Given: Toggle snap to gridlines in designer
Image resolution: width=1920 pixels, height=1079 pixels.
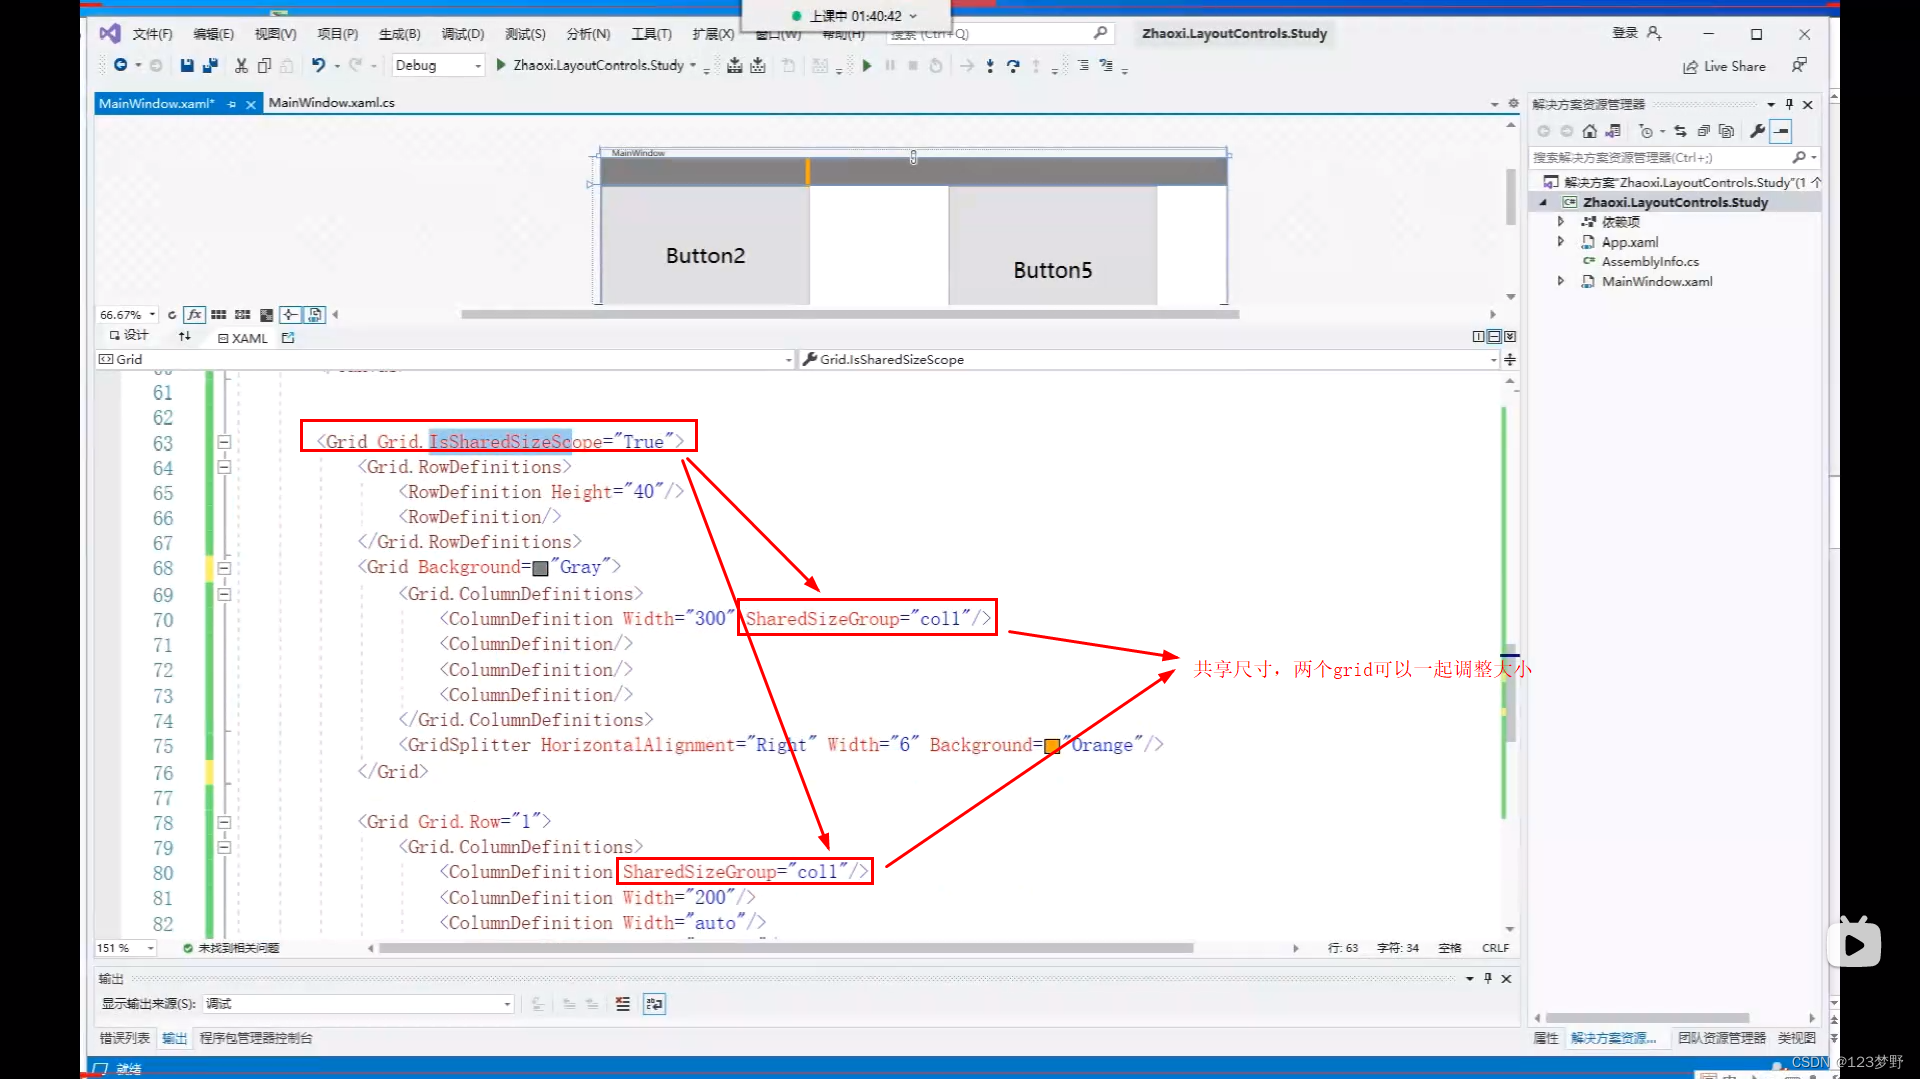Looking at the screenshot, I should pyautogui.click(x=242, y=315).
